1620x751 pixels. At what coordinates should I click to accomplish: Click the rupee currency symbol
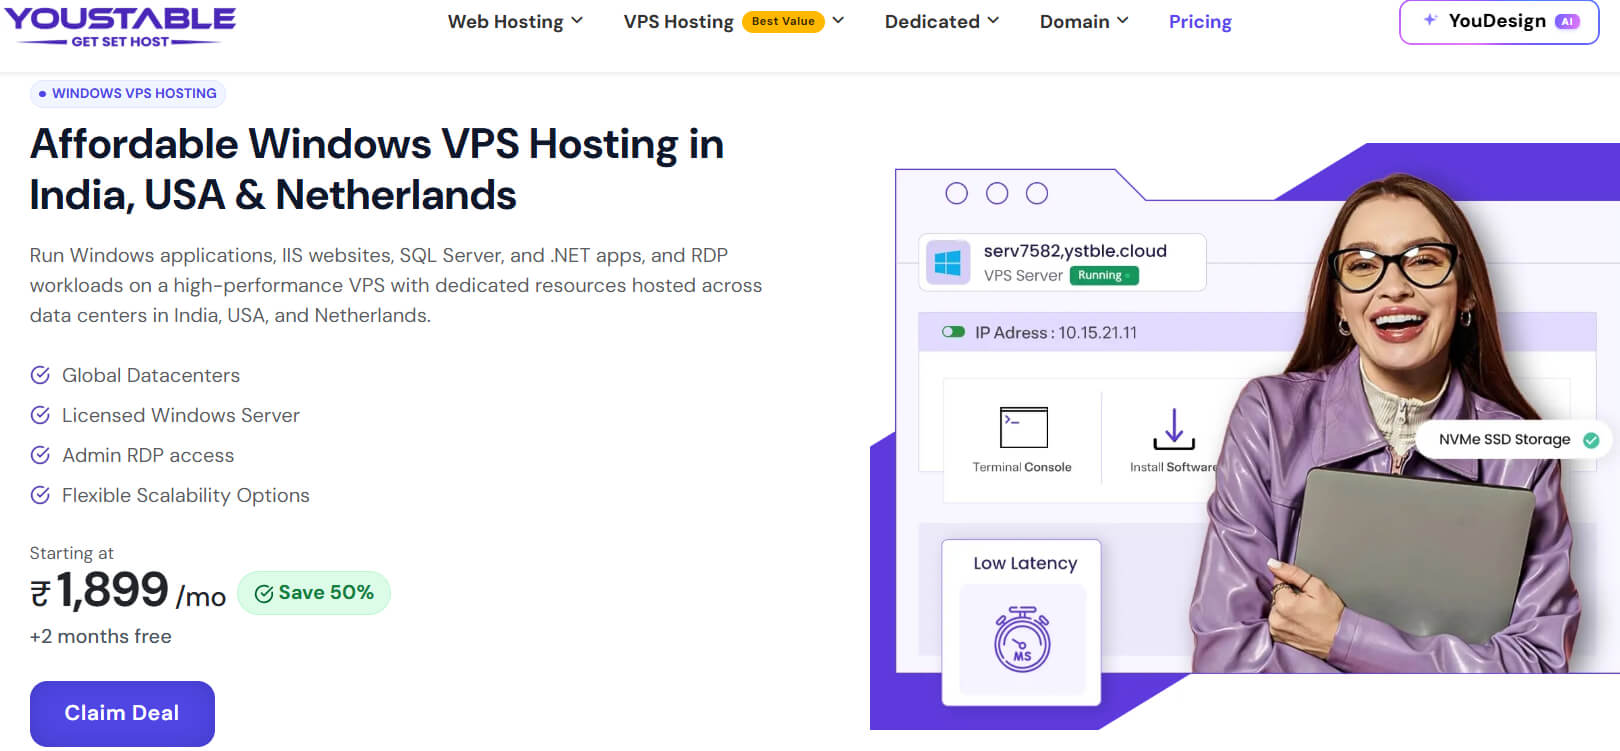click(x=40, y=595)
